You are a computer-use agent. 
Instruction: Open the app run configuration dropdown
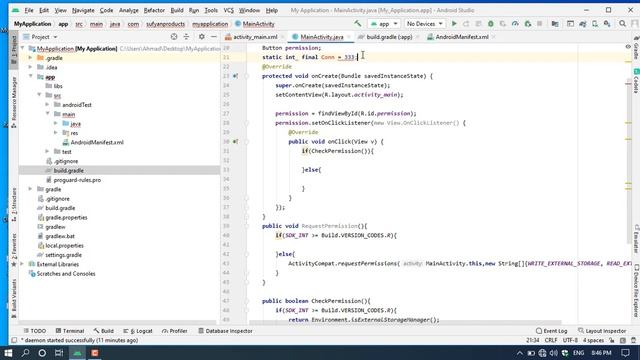pyautogui.click(x=384, y=24)
